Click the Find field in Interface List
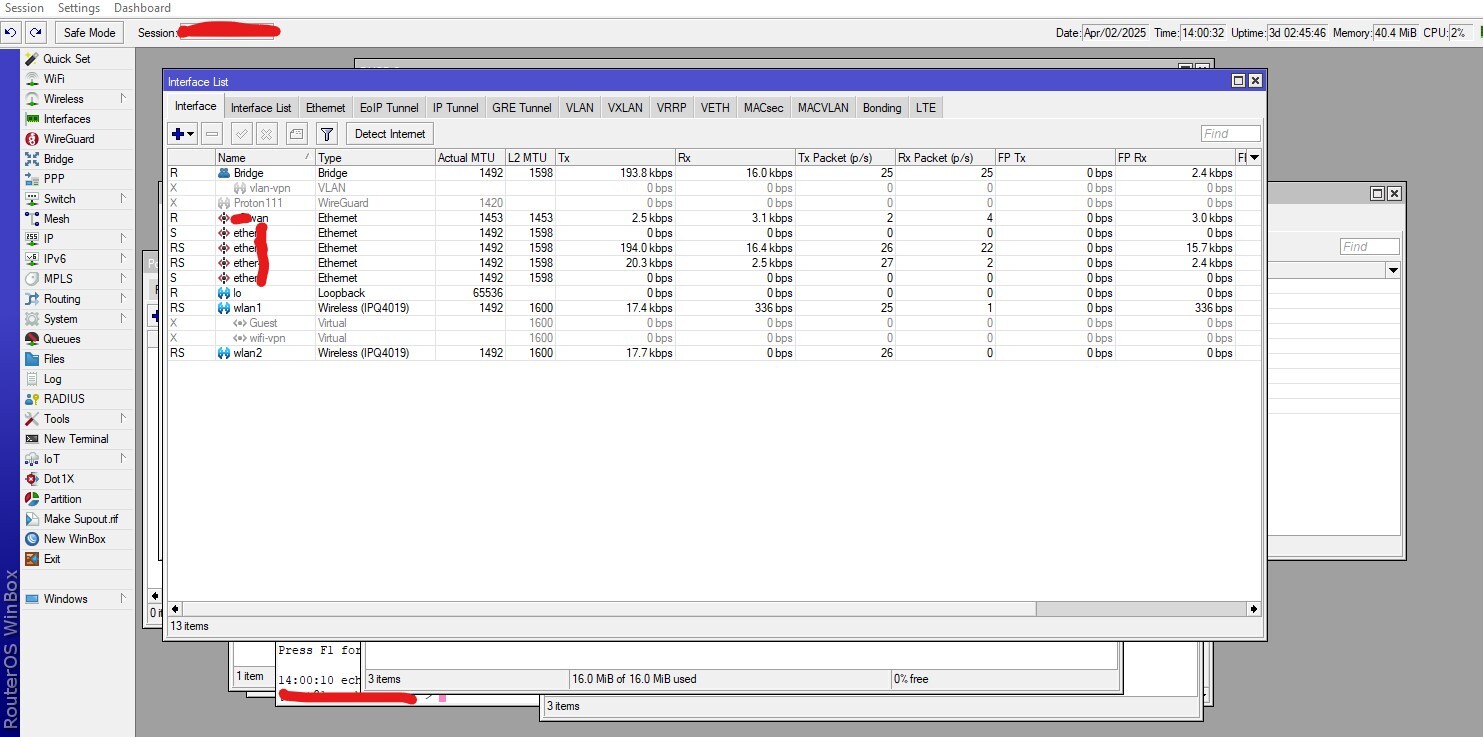This screenshot has height=737, width=1483. tap(1231, 134)
